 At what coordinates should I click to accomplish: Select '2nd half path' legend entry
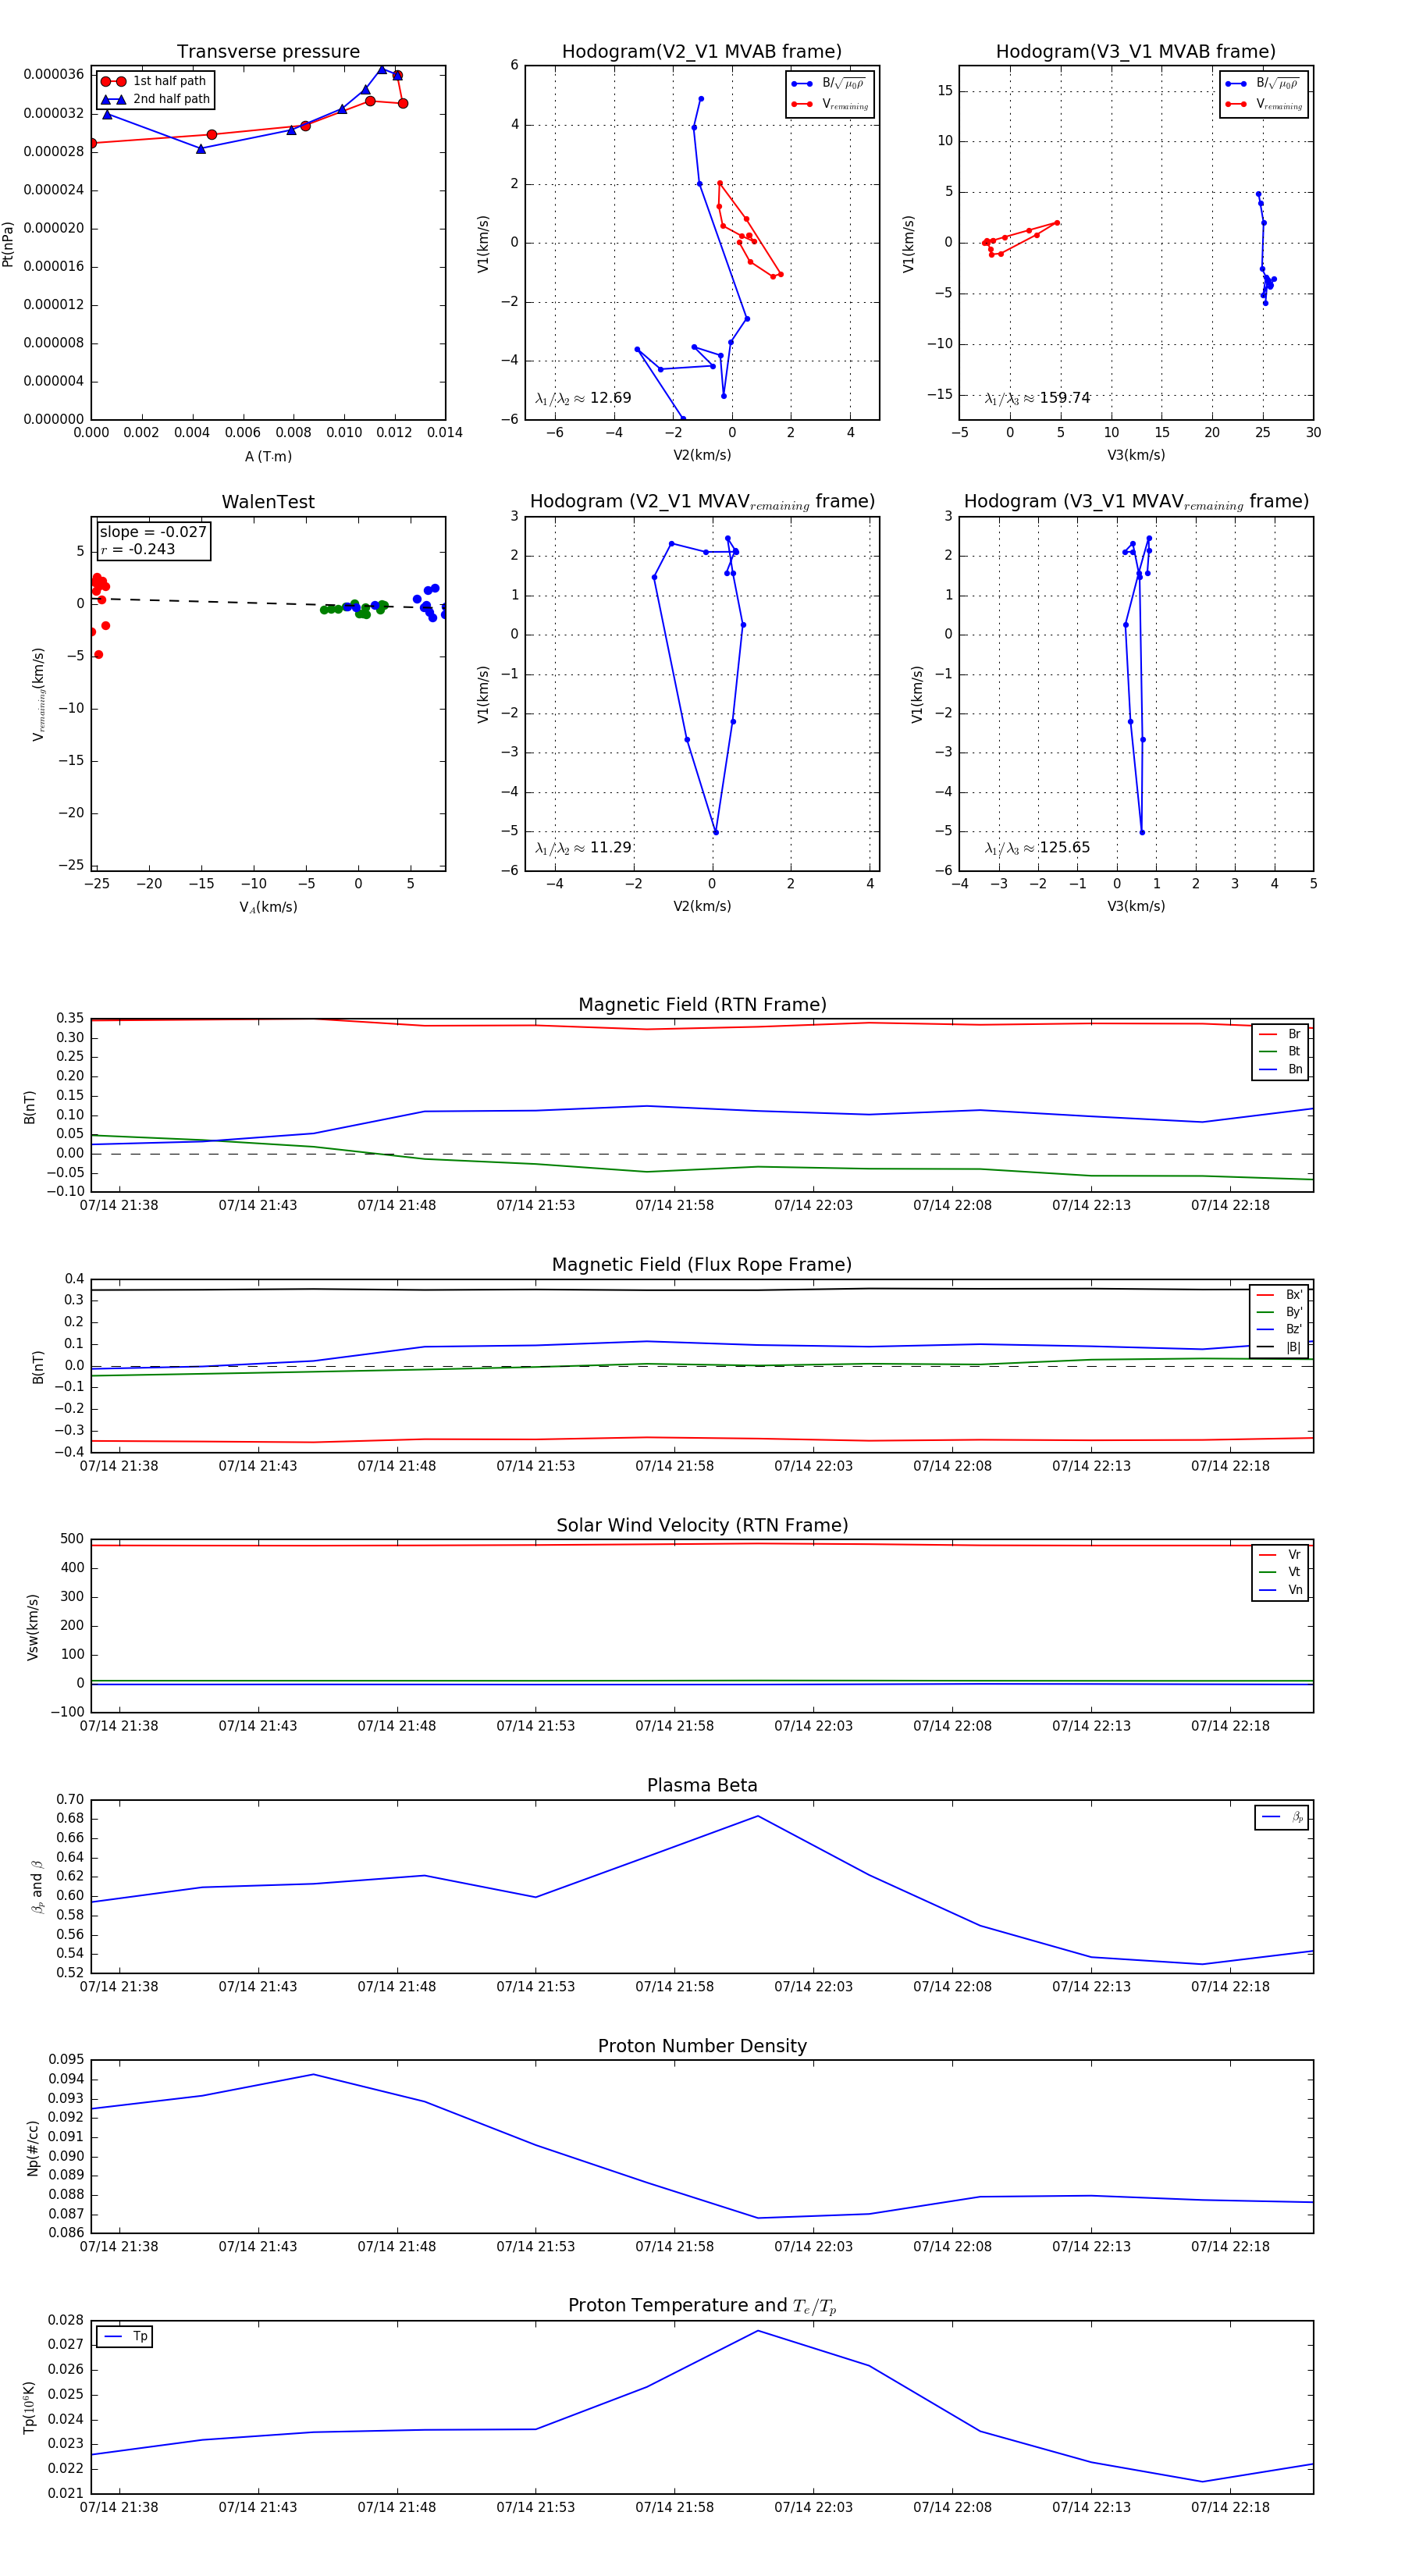pyautogui.click(x=155, y=99)
